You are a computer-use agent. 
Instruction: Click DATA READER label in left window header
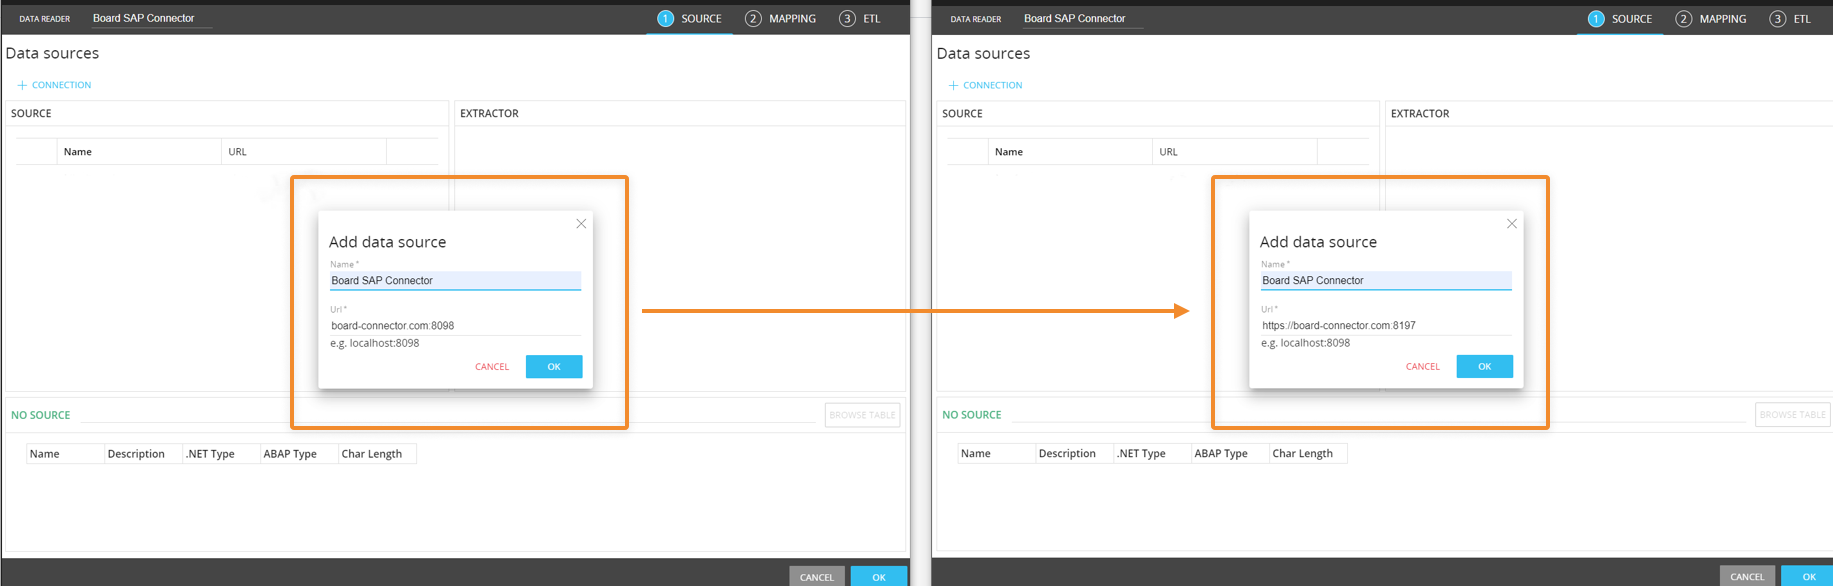45,19
